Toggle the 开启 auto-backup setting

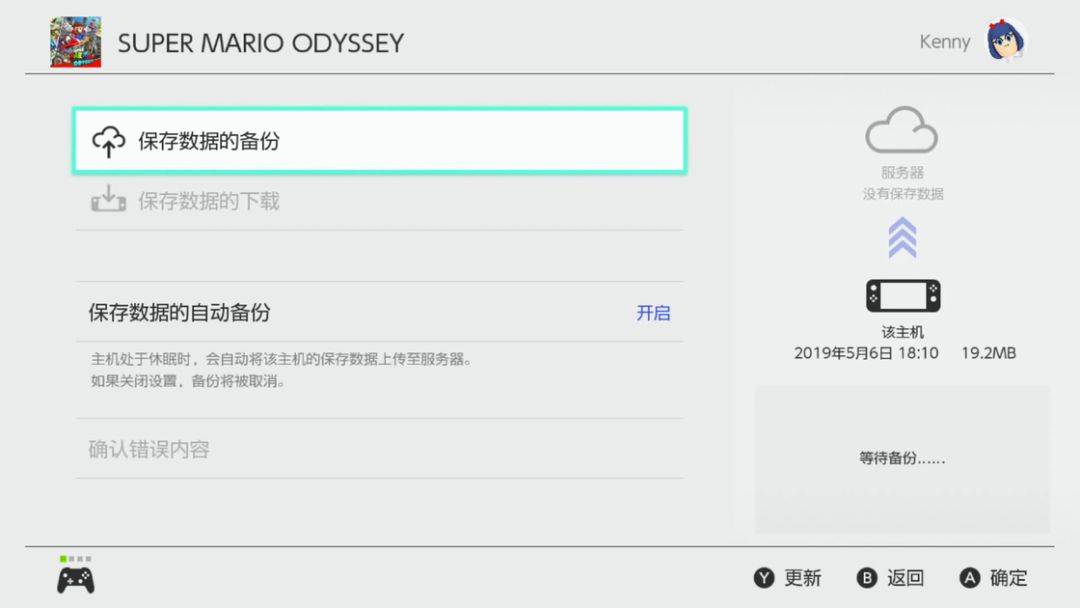(653, 313)
